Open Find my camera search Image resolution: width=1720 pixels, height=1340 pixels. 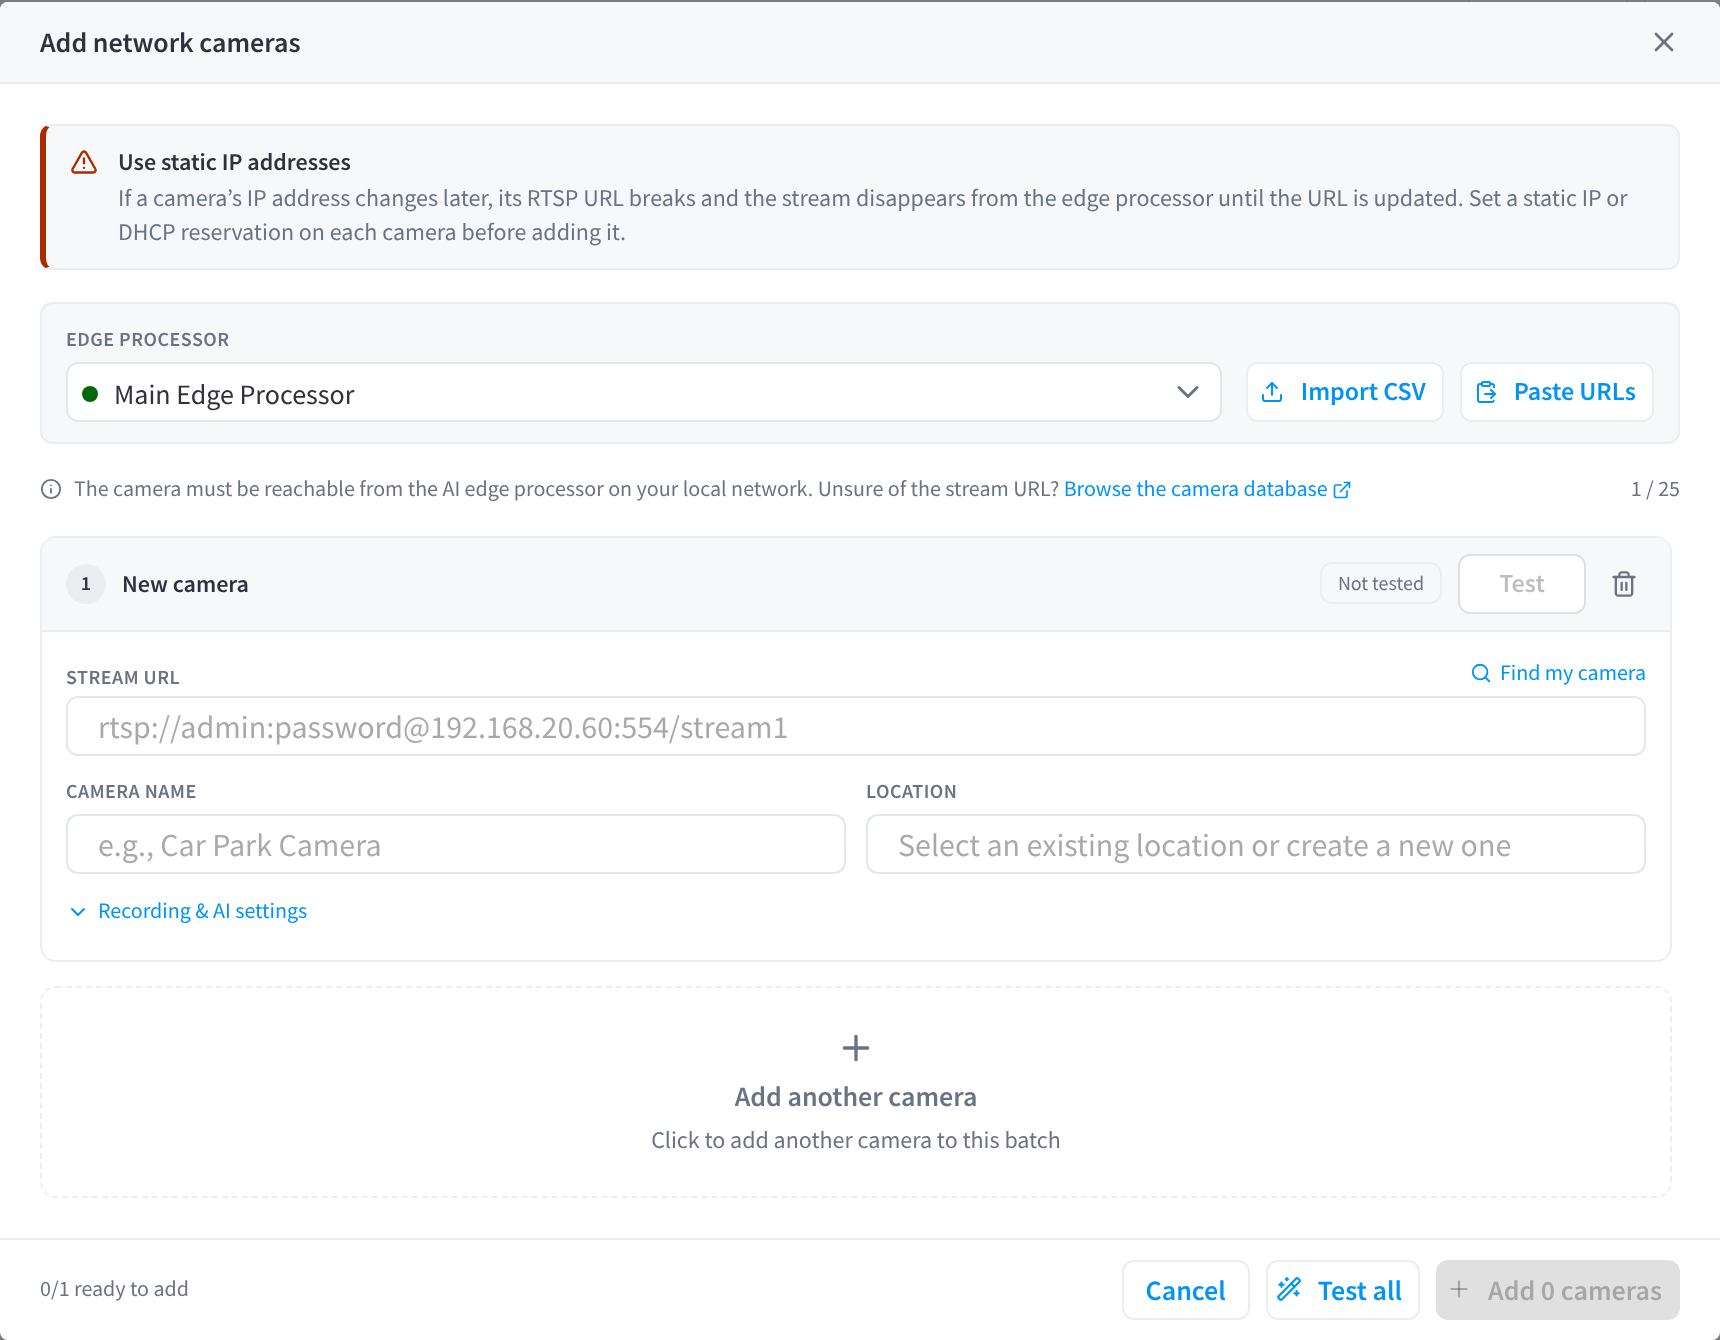[1558, 673]
